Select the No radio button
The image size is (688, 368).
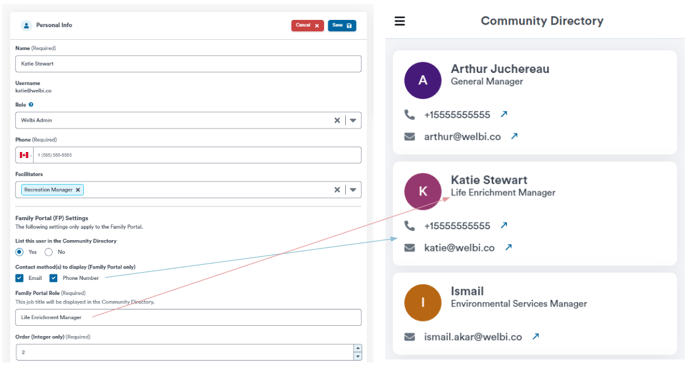coord(49,252)
